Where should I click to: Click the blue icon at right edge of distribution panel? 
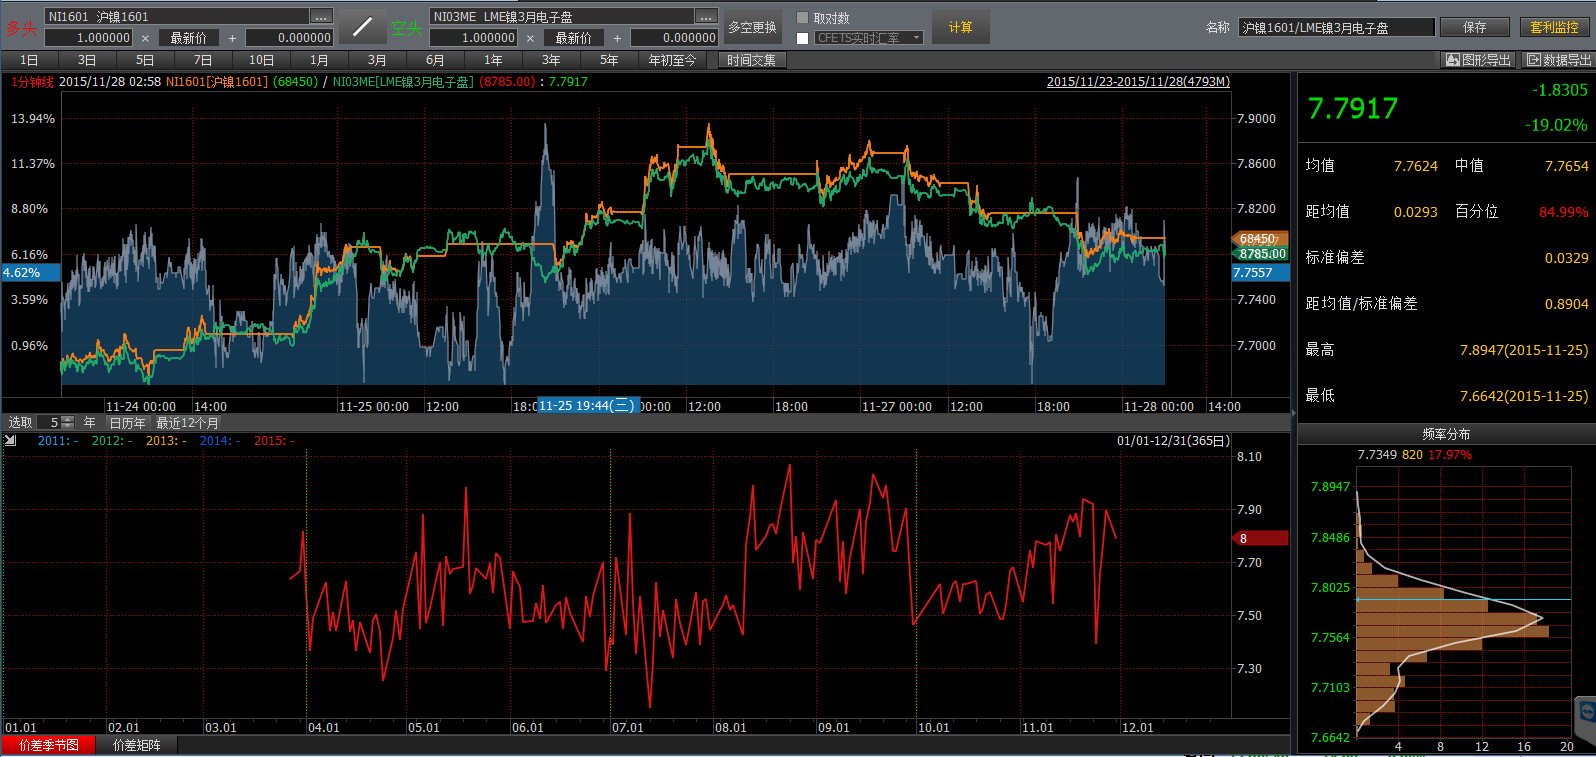coord(1586,713)
